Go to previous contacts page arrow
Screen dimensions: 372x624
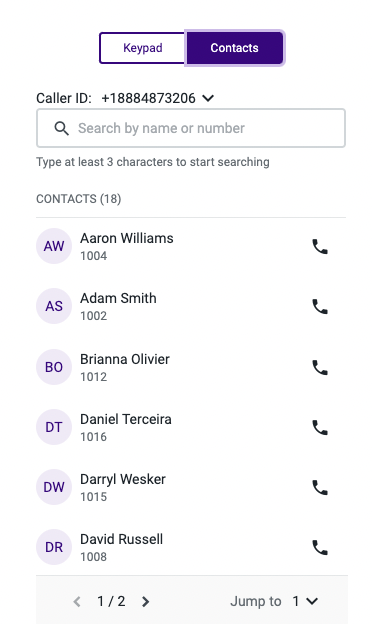[77, 601]
